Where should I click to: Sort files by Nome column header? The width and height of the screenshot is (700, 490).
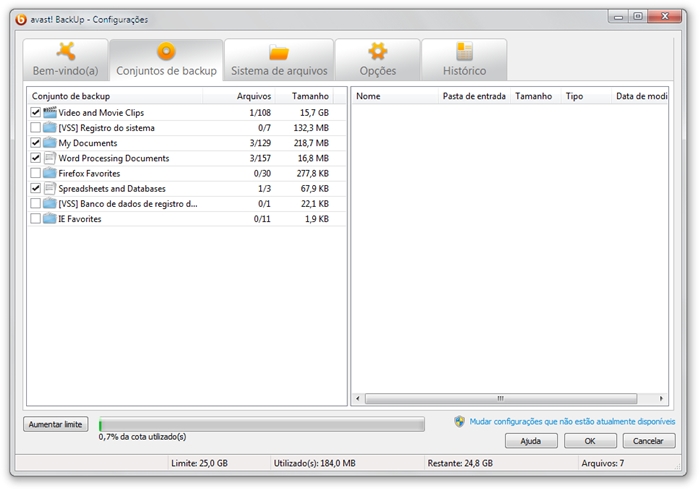click(x=395, y=96)
